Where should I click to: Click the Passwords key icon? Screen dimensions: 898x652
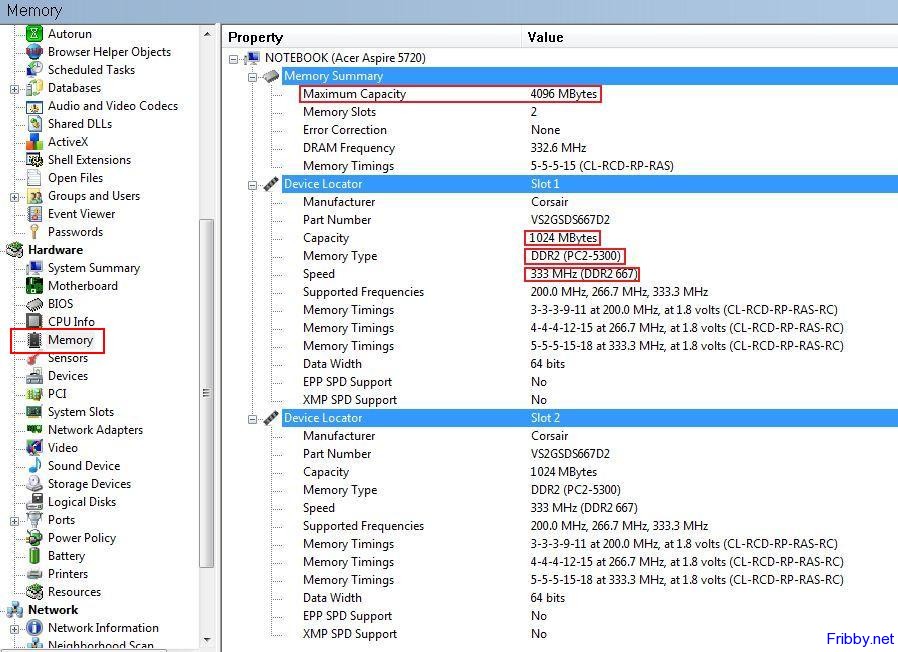coord(34,231)
